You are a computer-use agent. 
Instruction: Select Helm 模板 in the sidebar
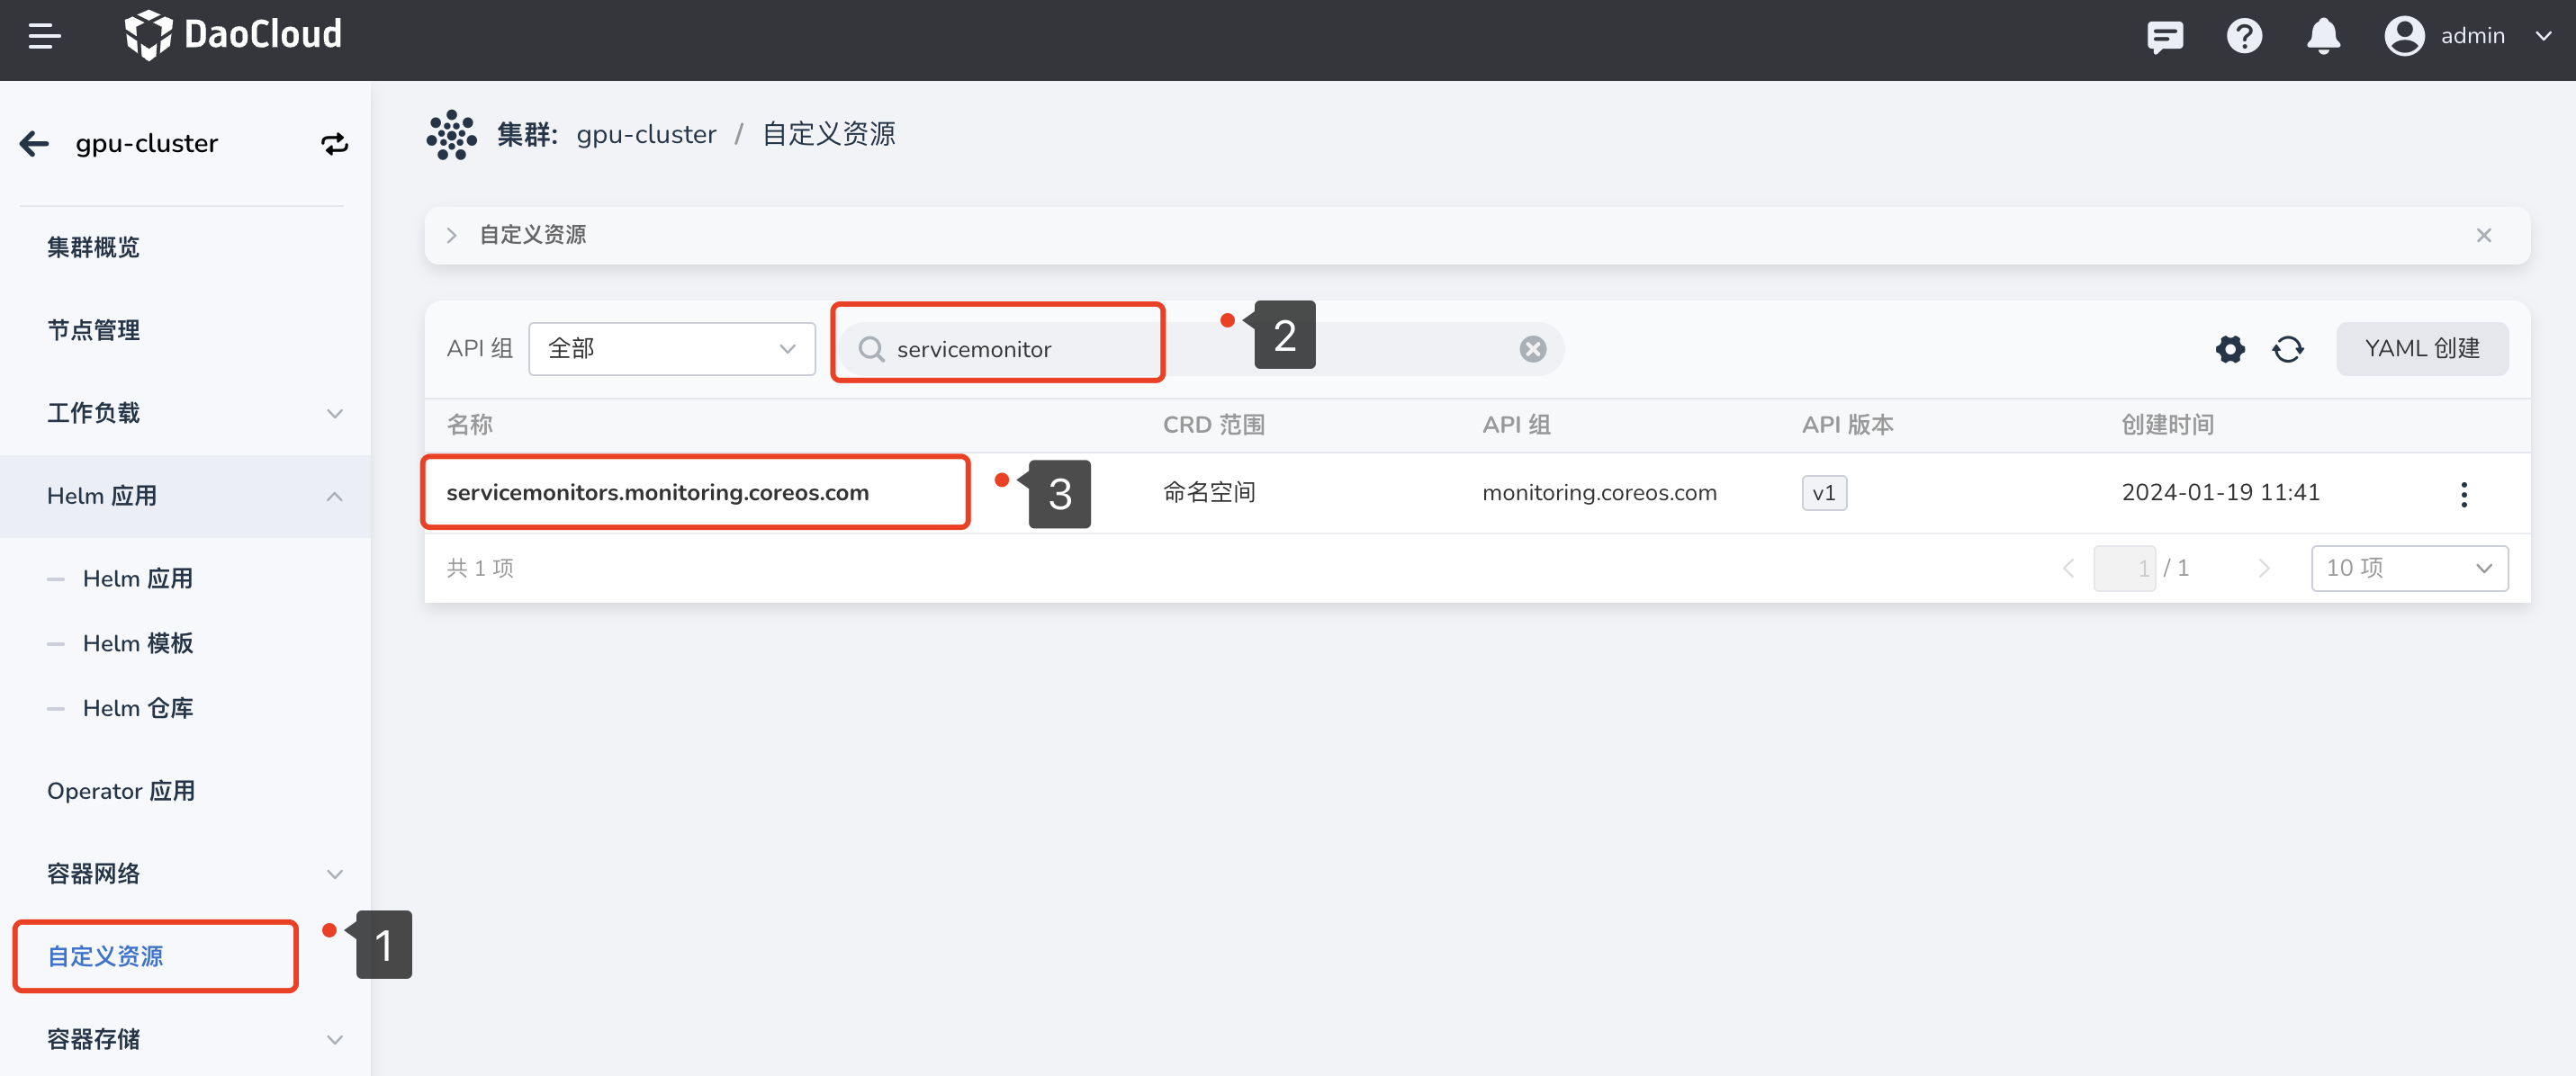point(138,643)
